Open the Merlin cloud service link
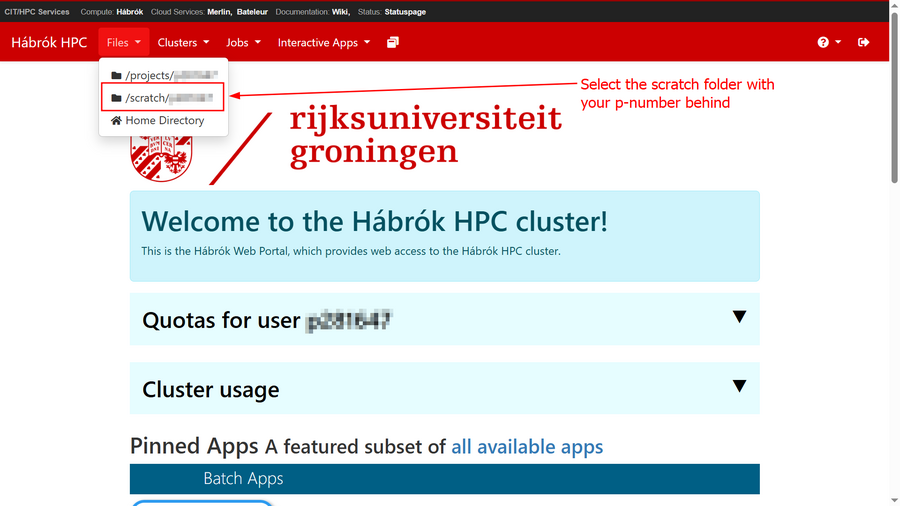The image size is (900, 506). click(x=218, y=12)
